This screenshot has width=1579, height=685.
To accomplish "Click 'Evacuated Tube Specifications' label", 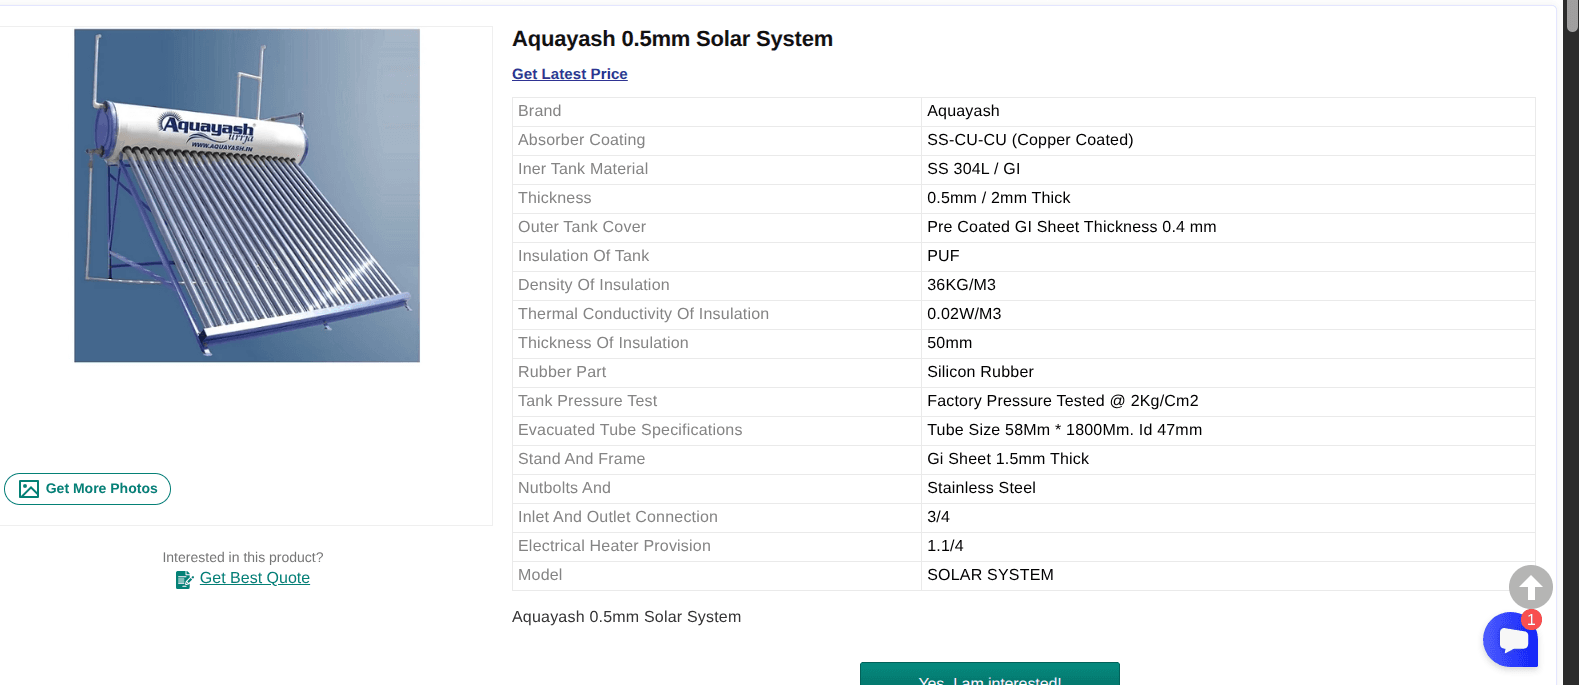I will coord(630,430).
